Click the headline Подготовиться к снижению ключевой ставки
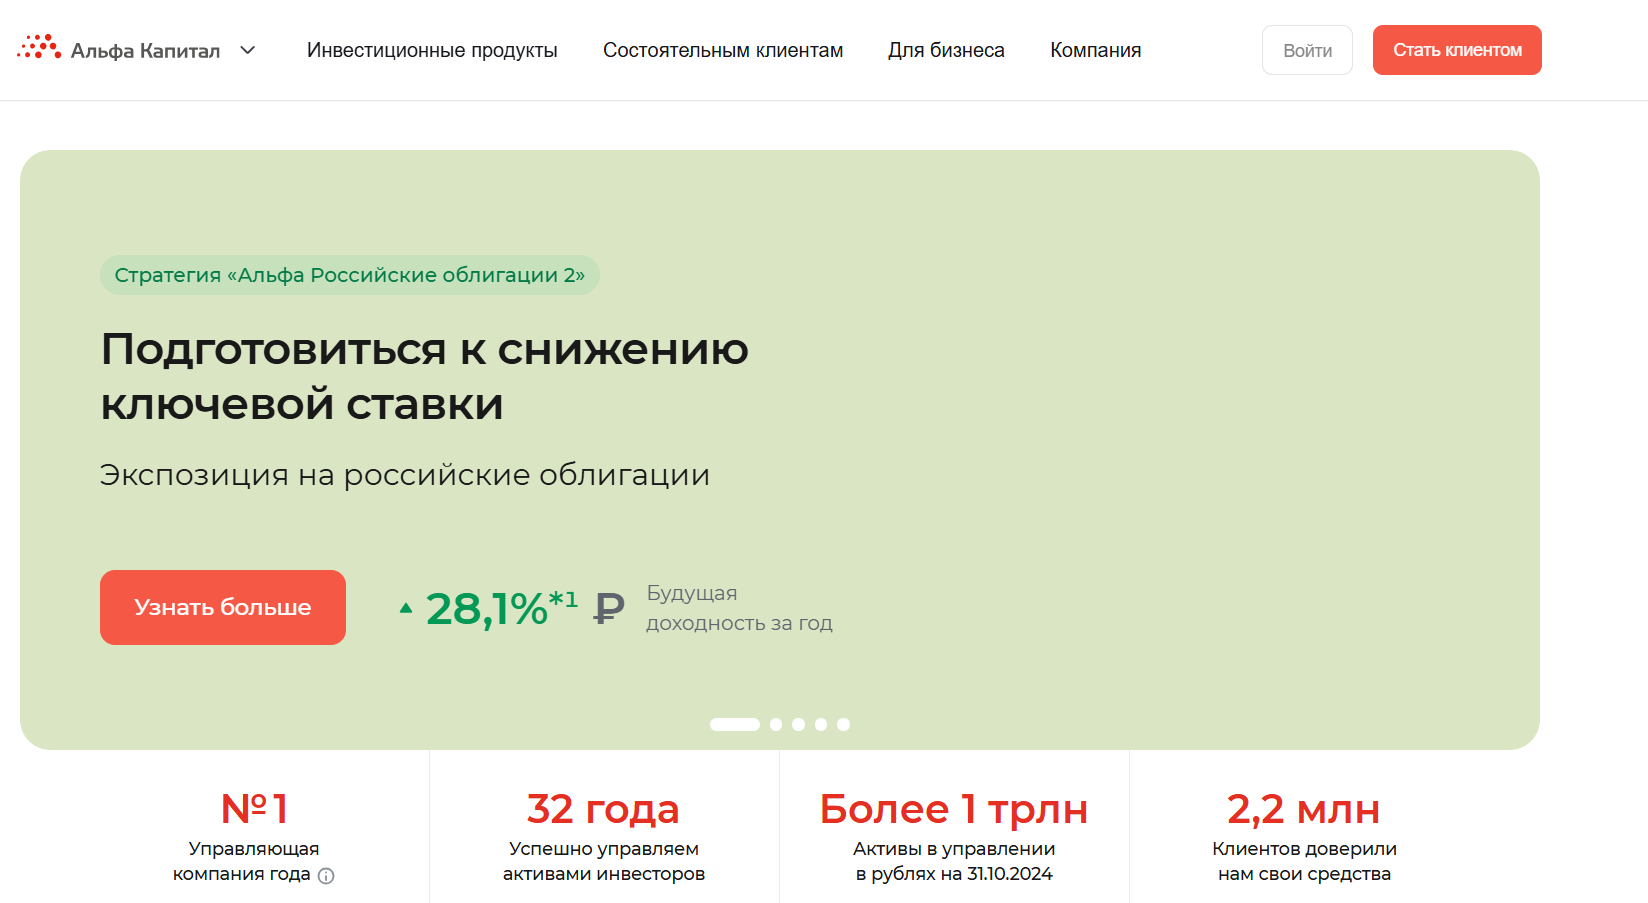This screenshot has width=1648, height=903. (x=425, y=376)
